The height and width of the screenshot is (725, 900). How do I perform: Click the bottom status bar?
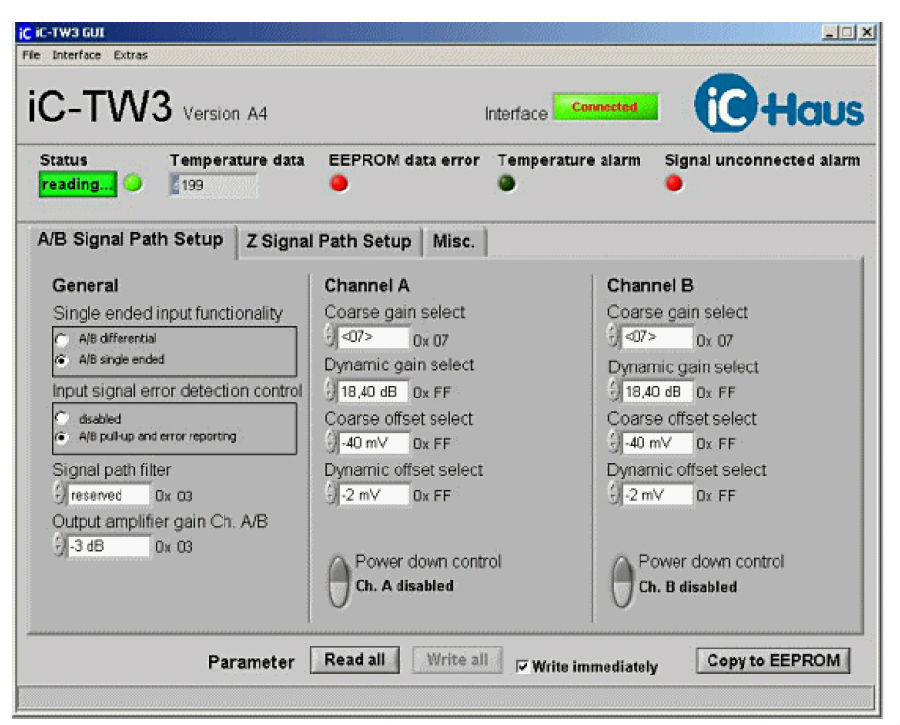[x=445, y=698]
